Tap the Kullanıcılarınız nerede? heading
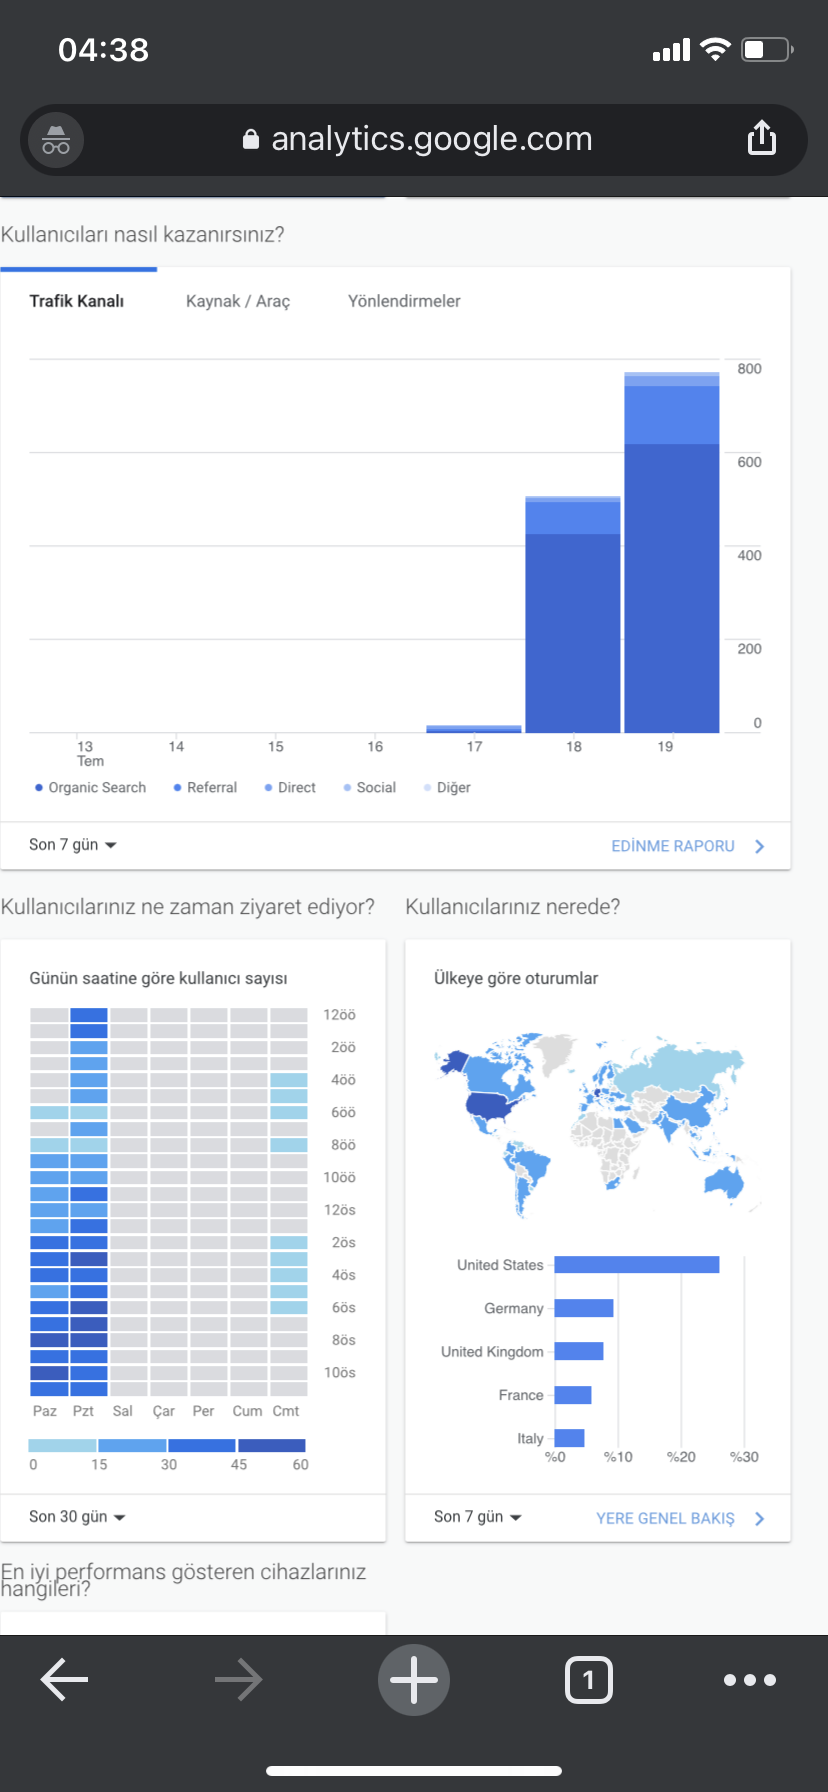Viewport: 828px width, 1792px height. 513,906
